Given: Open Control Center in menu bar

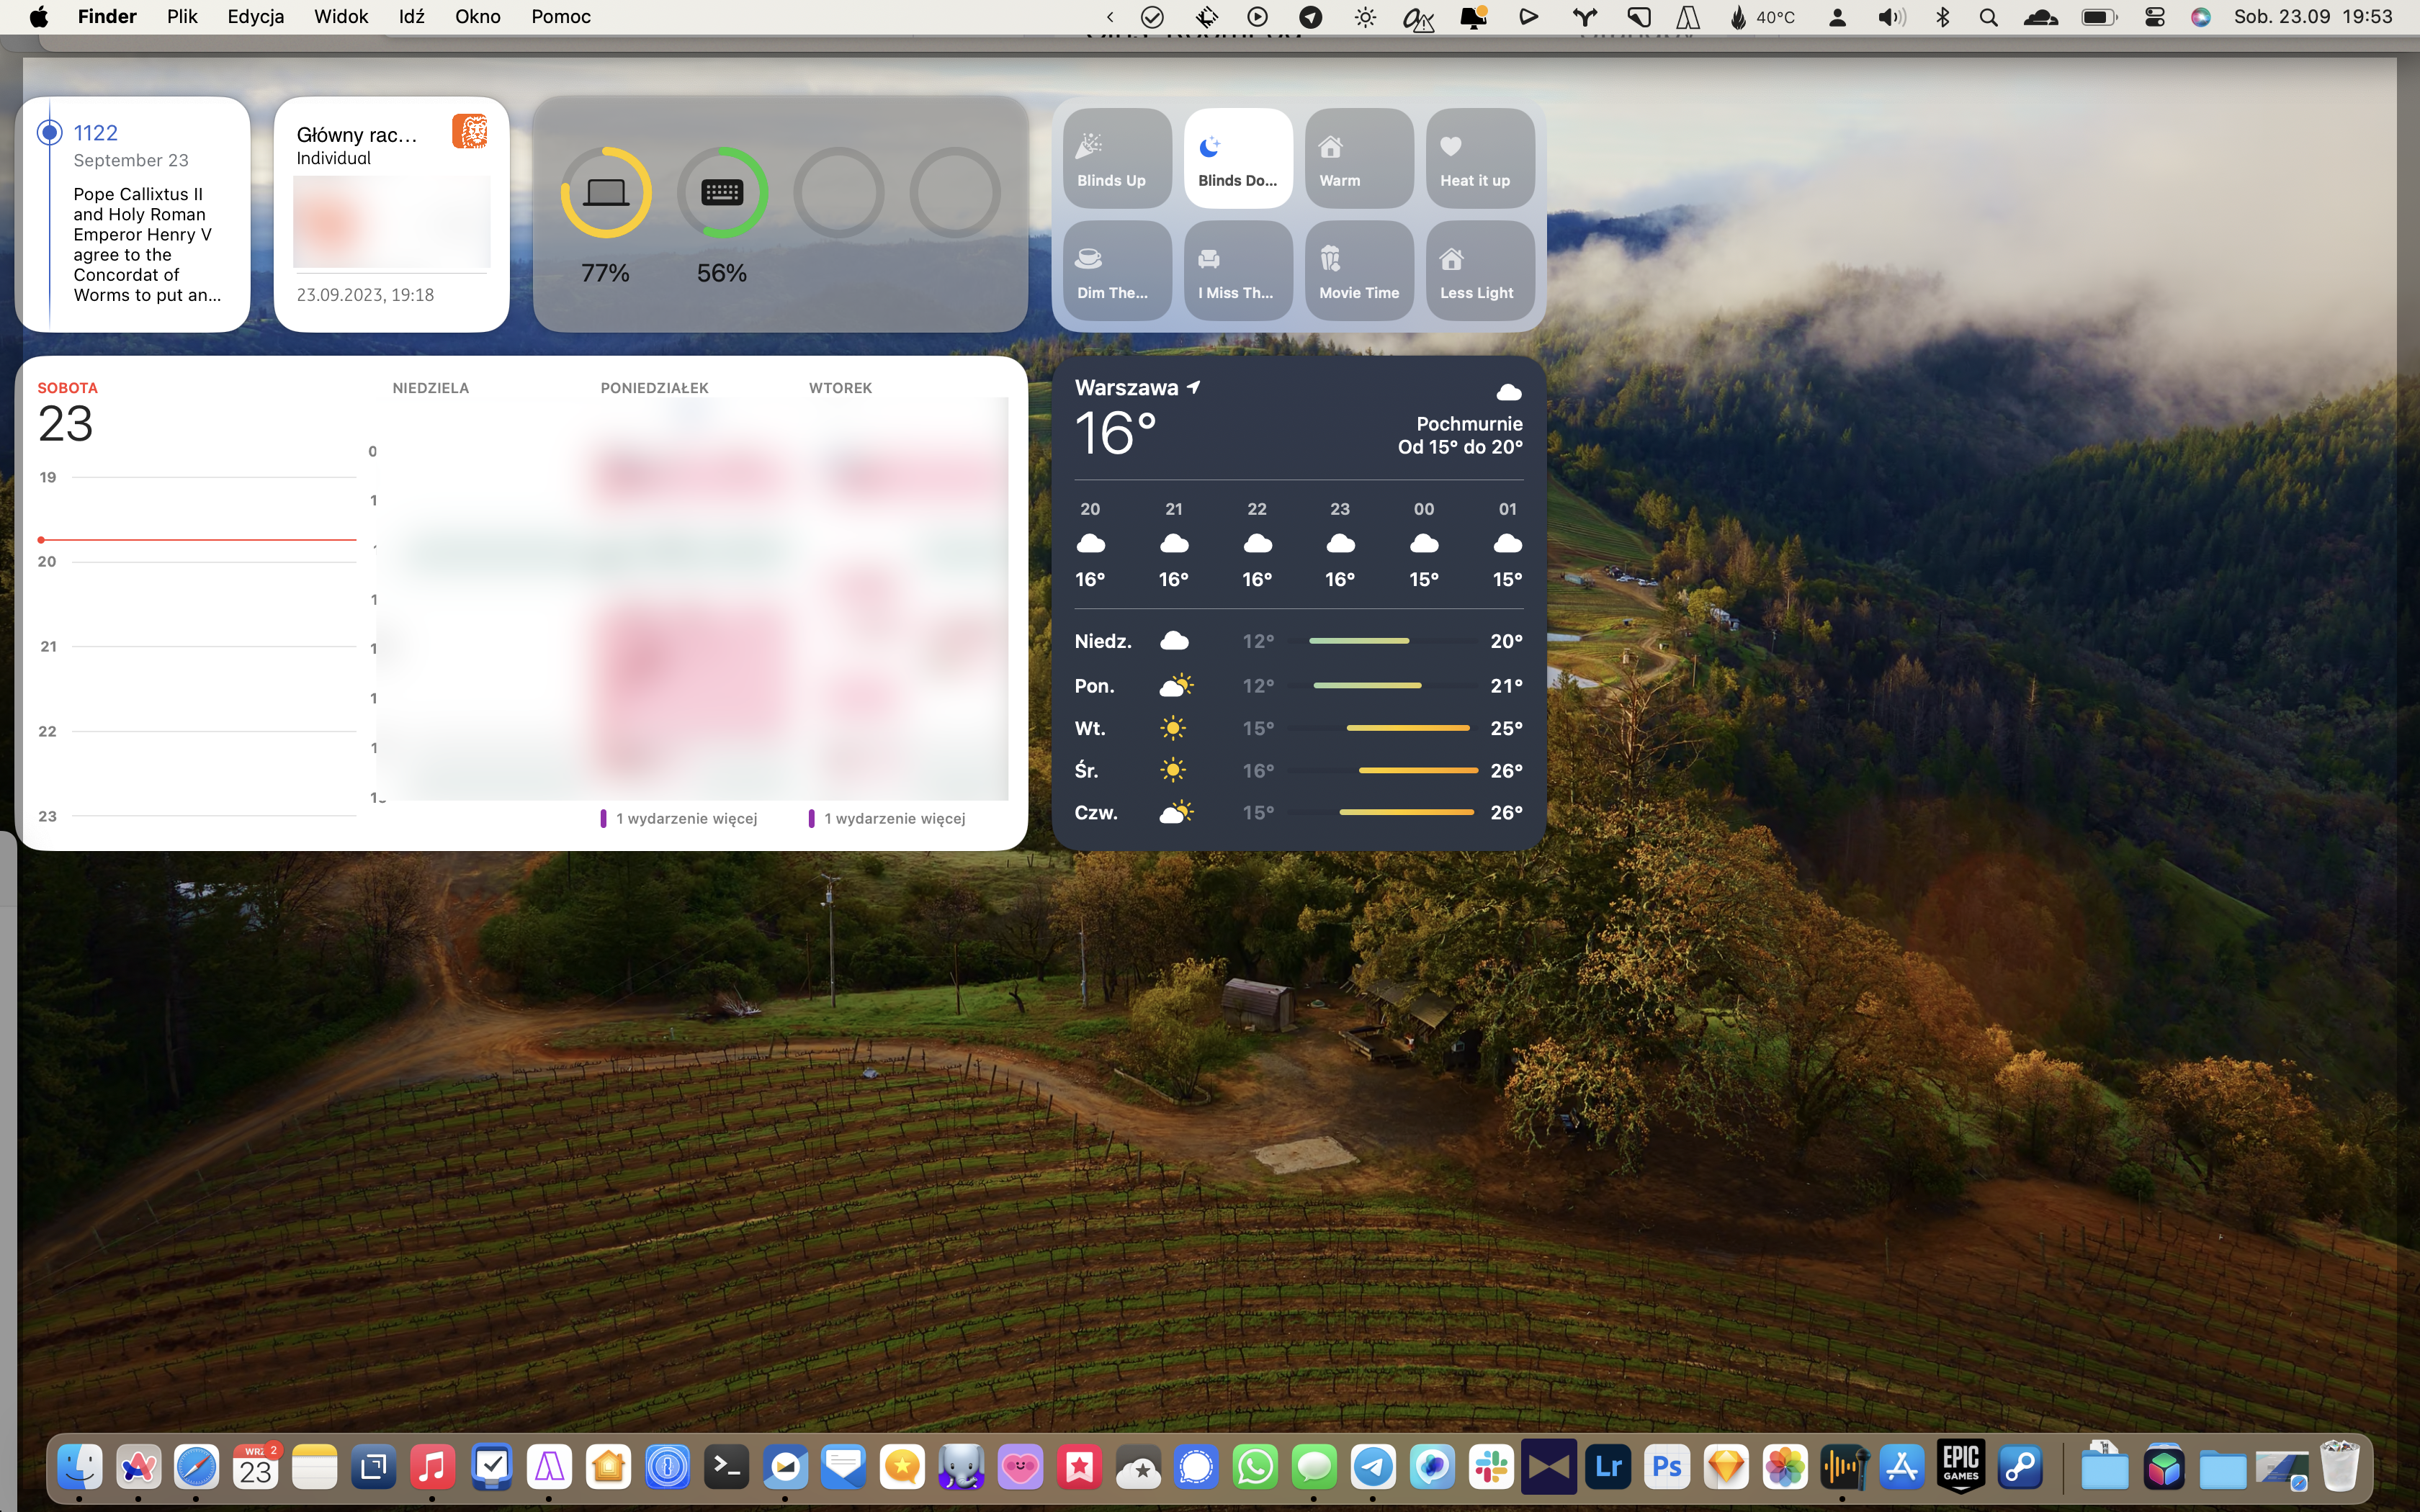Looking at the screenshot, I should 2155,17.
